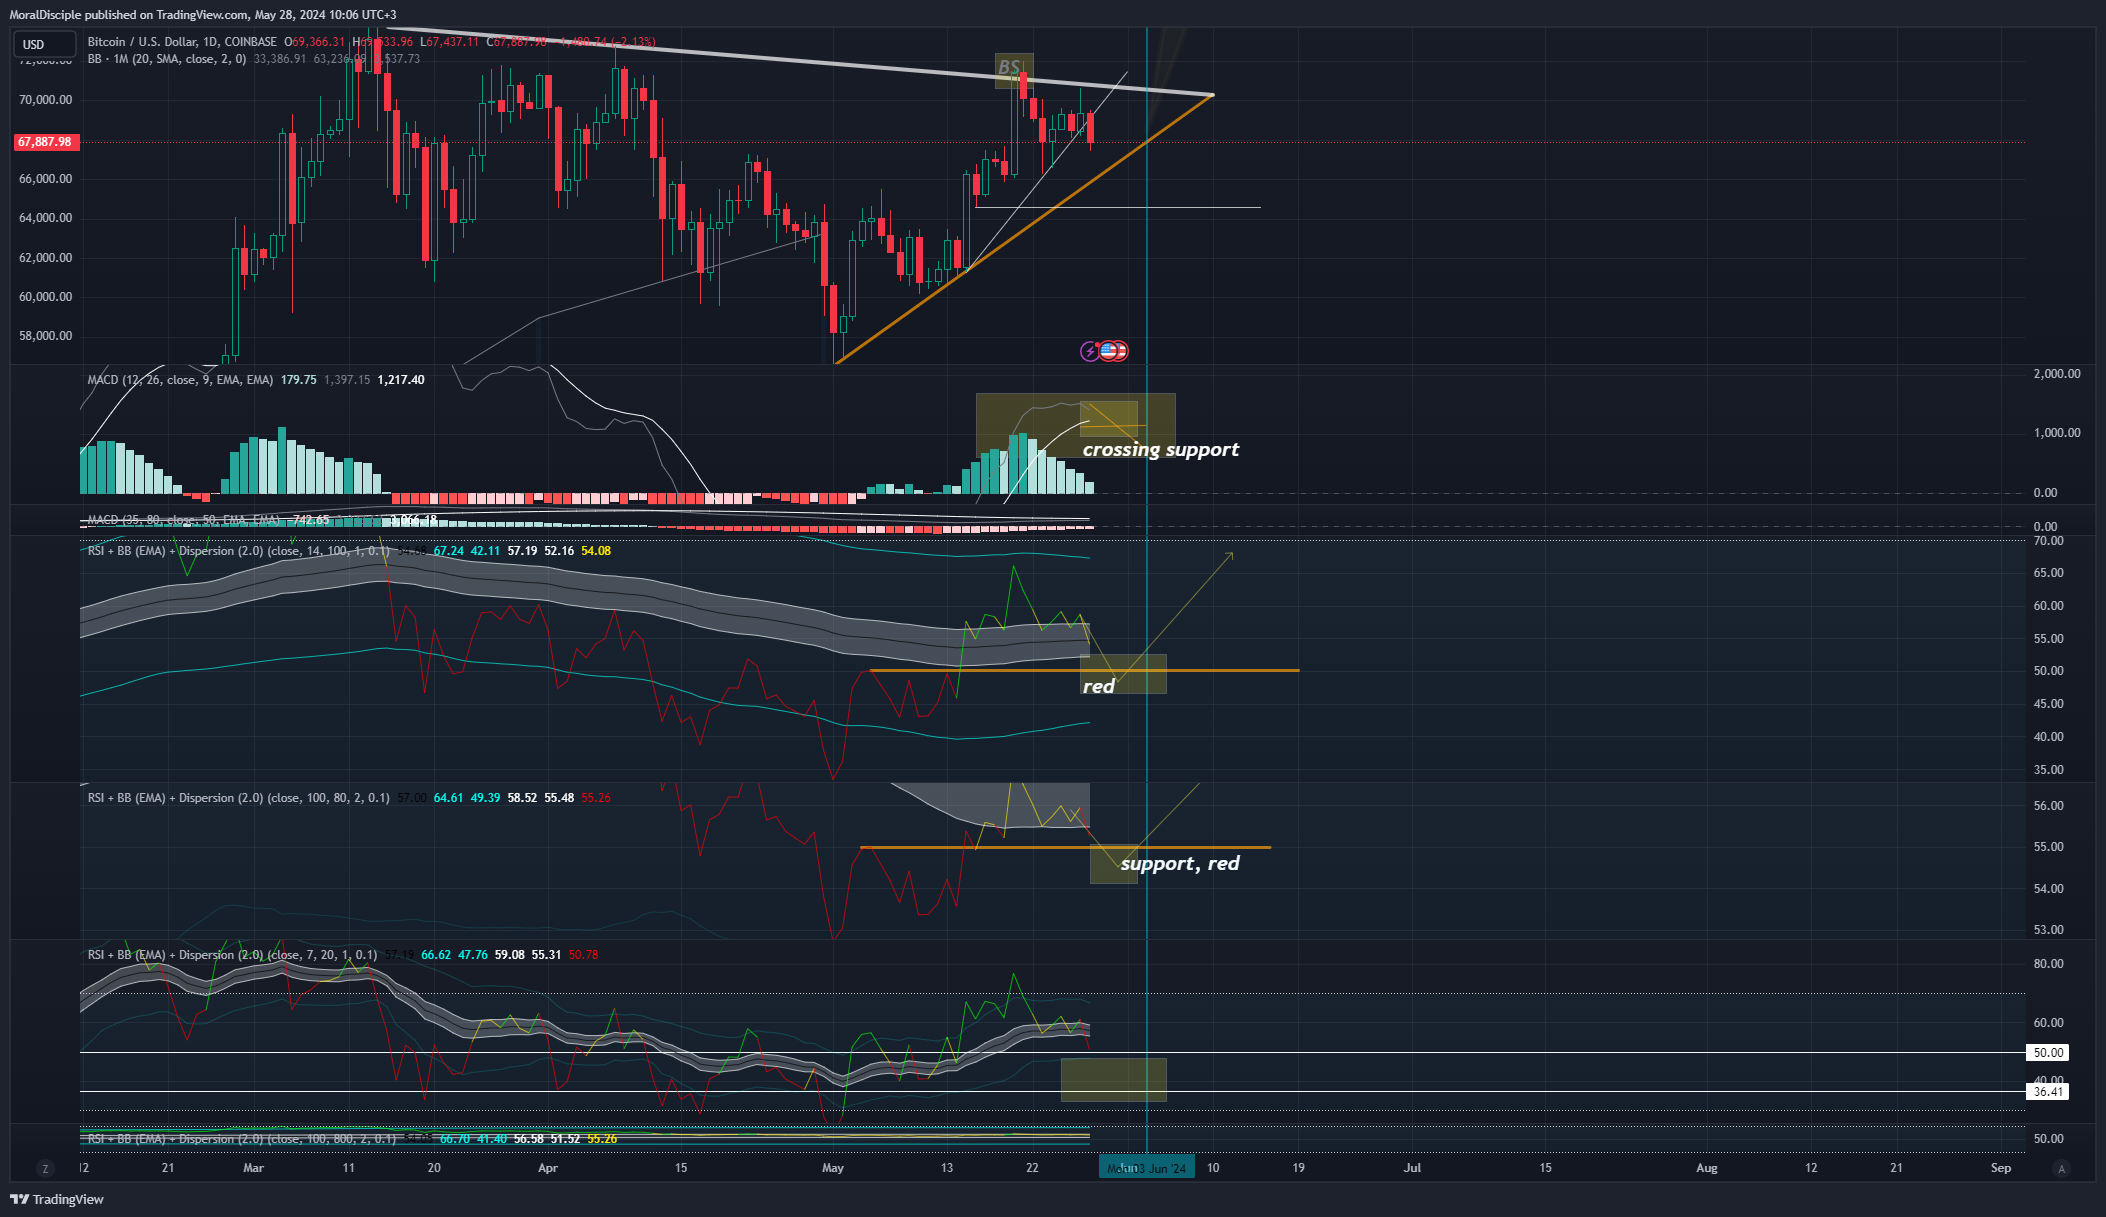Image resolution: width=2106 pixels, height=1217 pixels.
Task: Click the 'May' label on the time axis
Action: coord(833,1168)
